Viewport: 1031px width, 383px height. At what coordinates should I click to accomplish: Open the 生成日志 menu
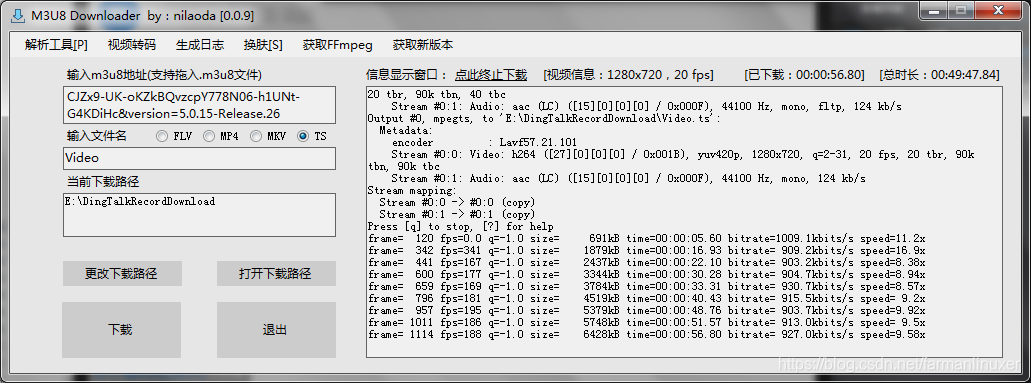coord(200,45)
